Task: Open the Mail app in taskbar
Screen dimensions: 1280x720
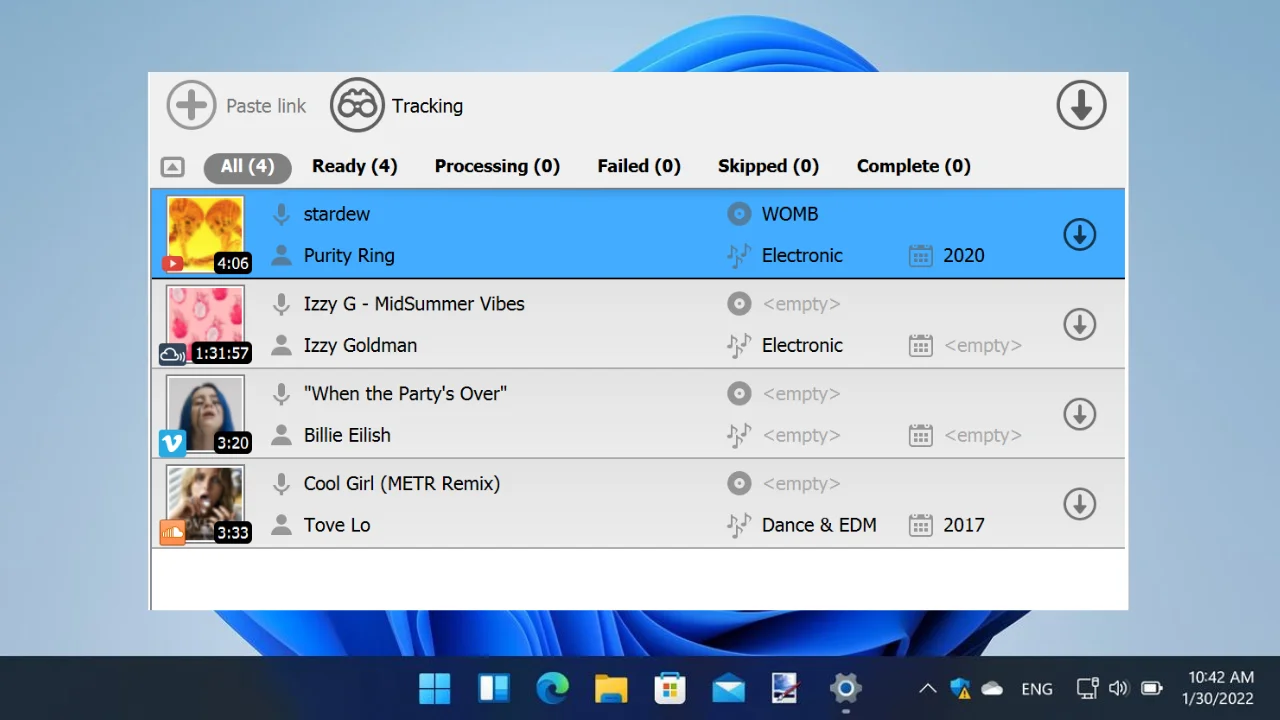Action: tap(728, 688)
